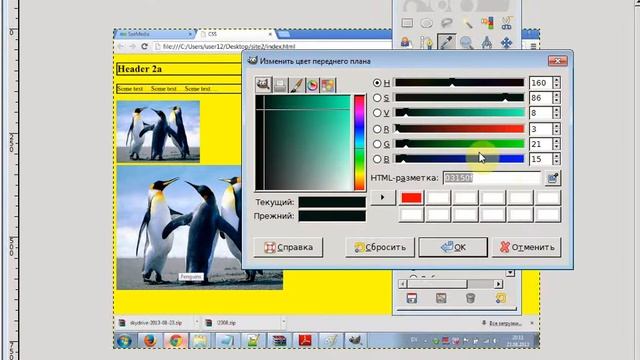Image resolution: width=640 pixels, height=360 pixels.
Task: Click the S value field showing 86
Action: [541, 98]
